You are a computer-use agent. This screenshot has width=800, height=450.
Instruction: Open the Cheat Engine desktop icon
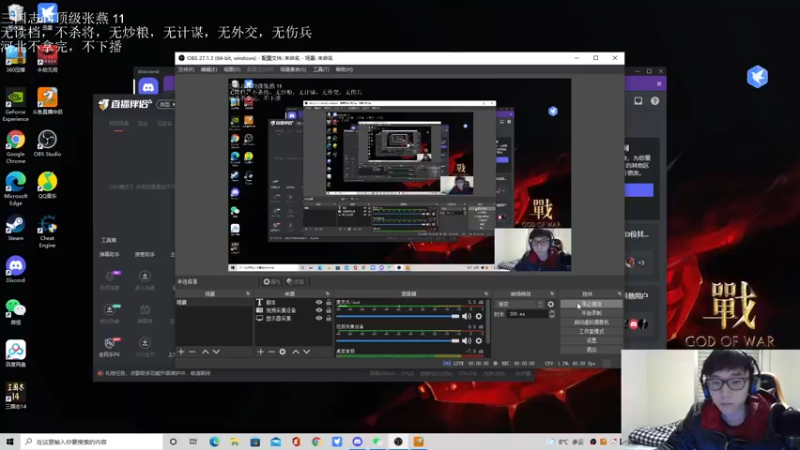(x=47, y=231)
